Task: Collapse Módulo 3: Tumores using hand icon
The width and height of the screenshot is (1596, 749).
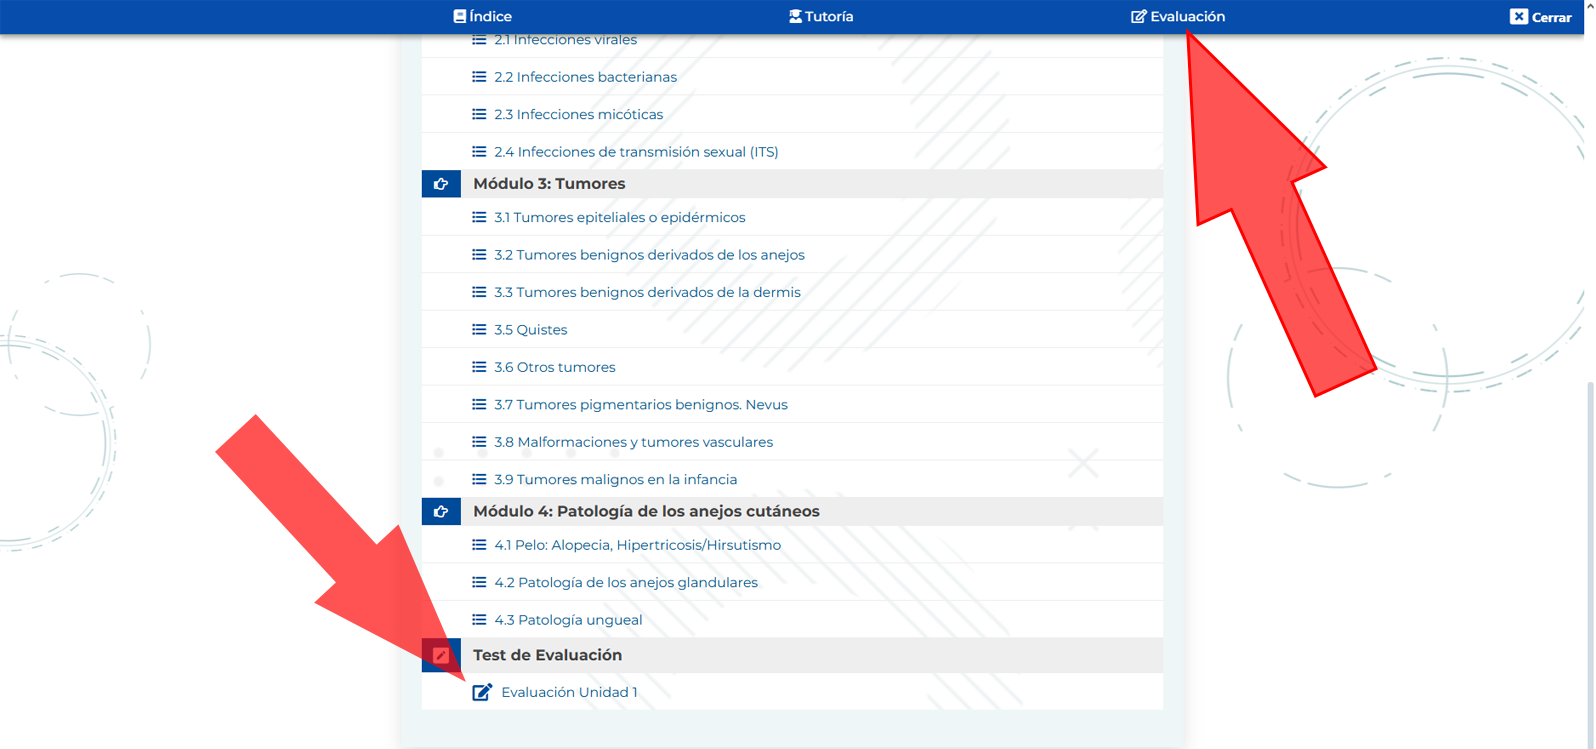Action: click(441, 184)
